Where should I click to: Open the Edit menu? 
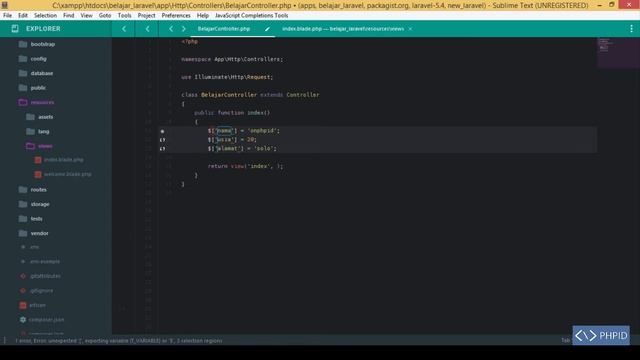click(23, 16)
